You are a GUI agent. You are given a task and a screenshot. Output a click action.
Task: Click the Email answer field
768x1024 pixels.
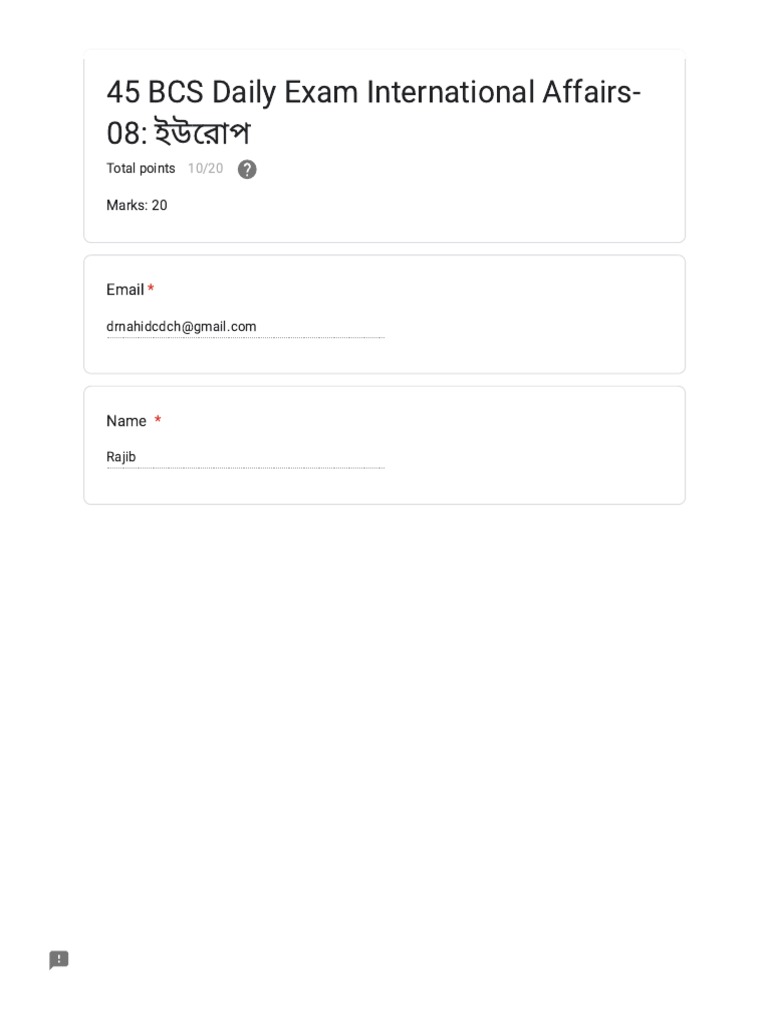(x=246, y=327)
